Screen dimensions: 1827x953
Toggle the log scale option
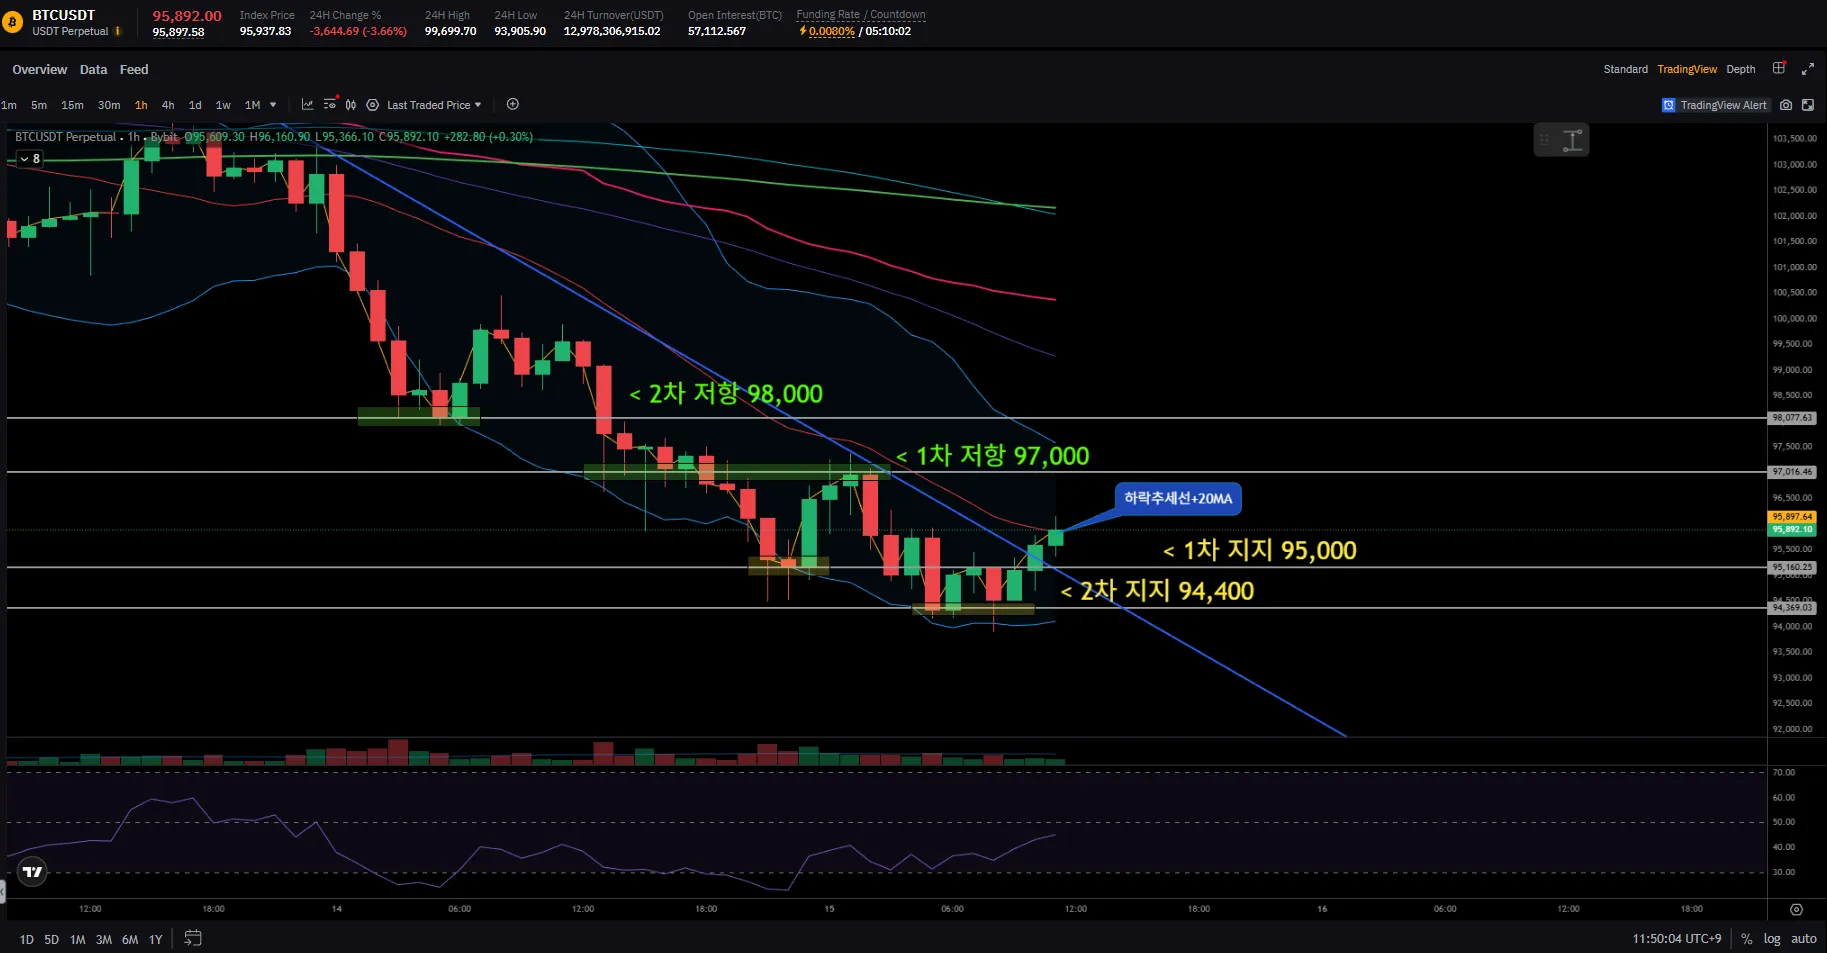pos(1772,939)
